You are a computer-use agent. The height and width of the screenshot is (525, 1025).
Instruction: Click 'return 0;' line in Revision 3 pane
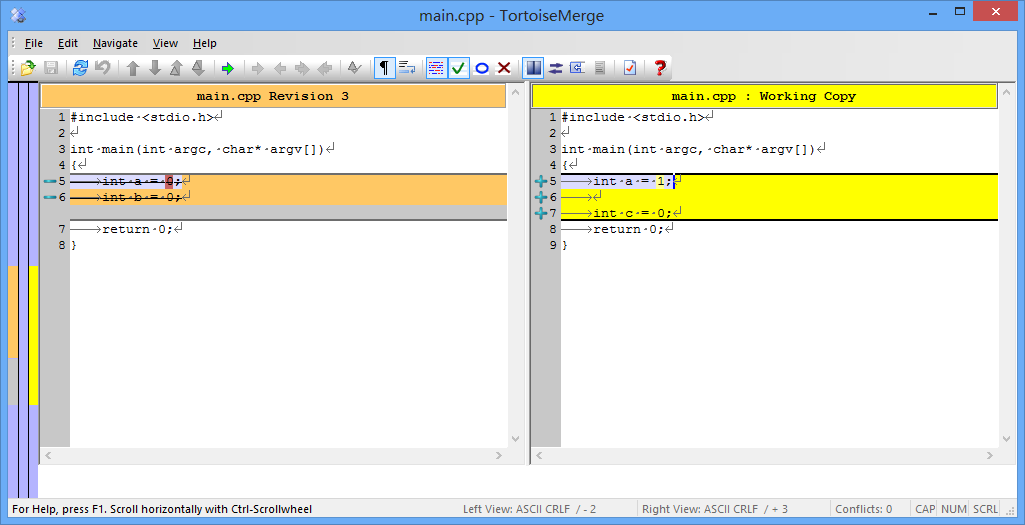click(x=288, y=229)
